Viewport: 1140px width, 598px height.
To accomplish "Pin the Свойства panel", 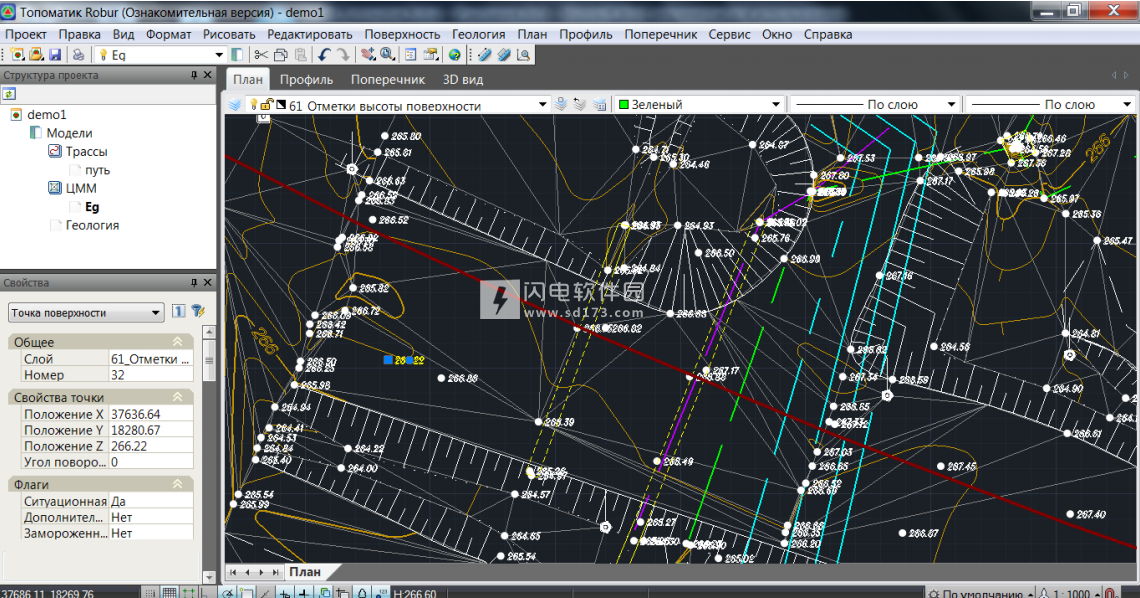I will (x=194, y=283).
